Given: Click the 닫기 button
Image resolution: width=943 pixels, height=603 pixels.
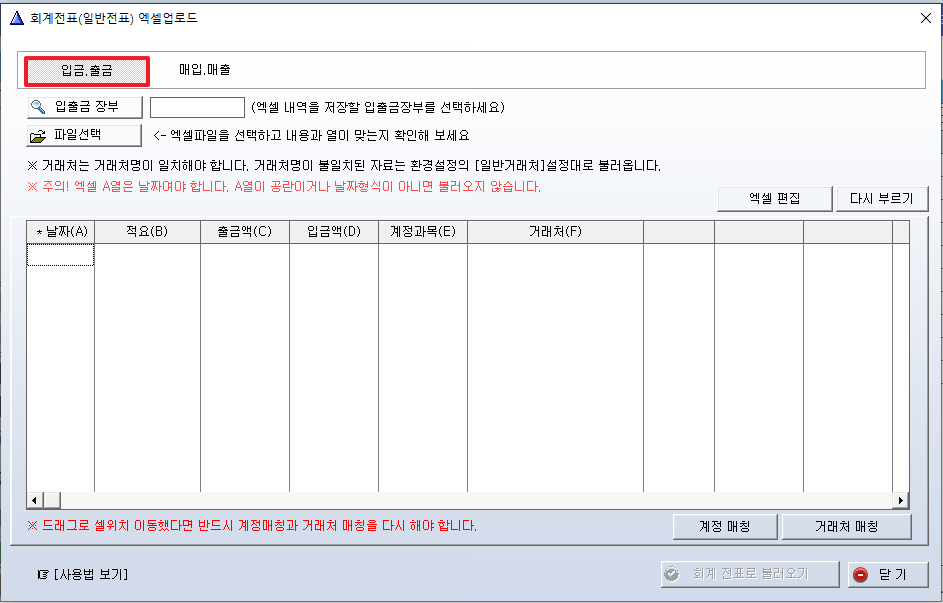Looking at the screenshot, I should pos(888,574).
